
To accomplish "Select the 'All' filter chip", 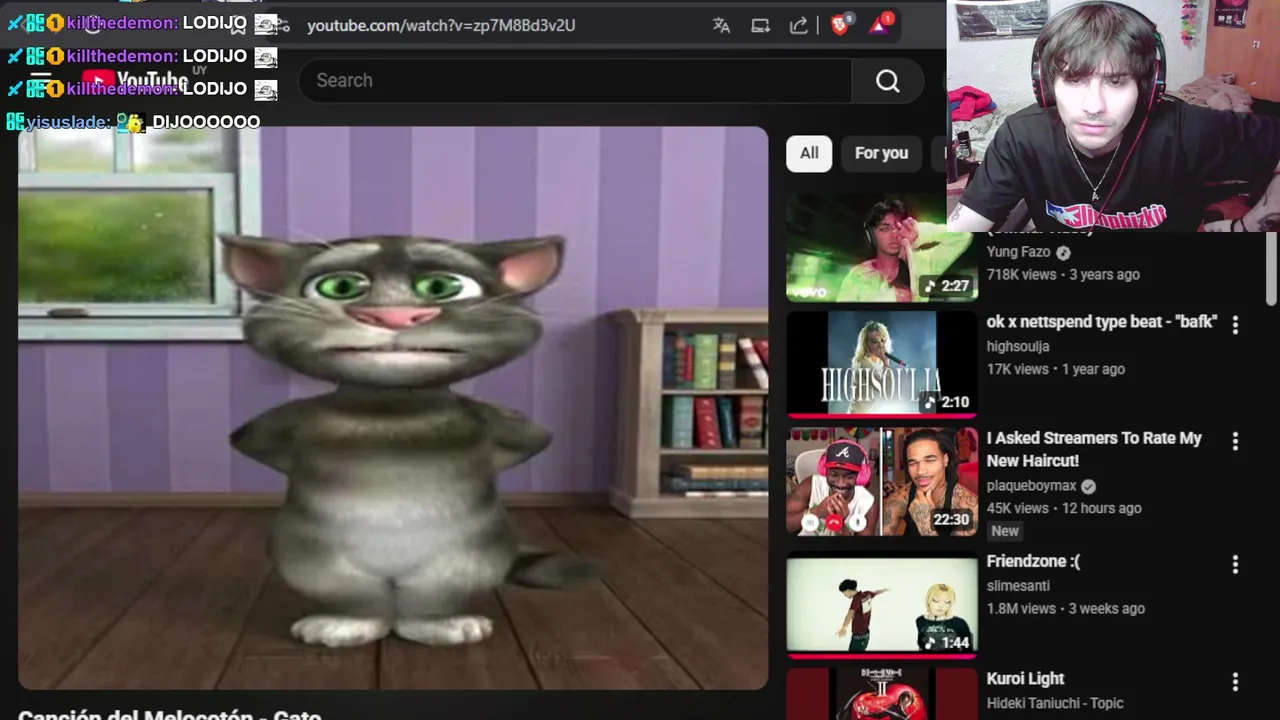I will click(x=809, y=153).
